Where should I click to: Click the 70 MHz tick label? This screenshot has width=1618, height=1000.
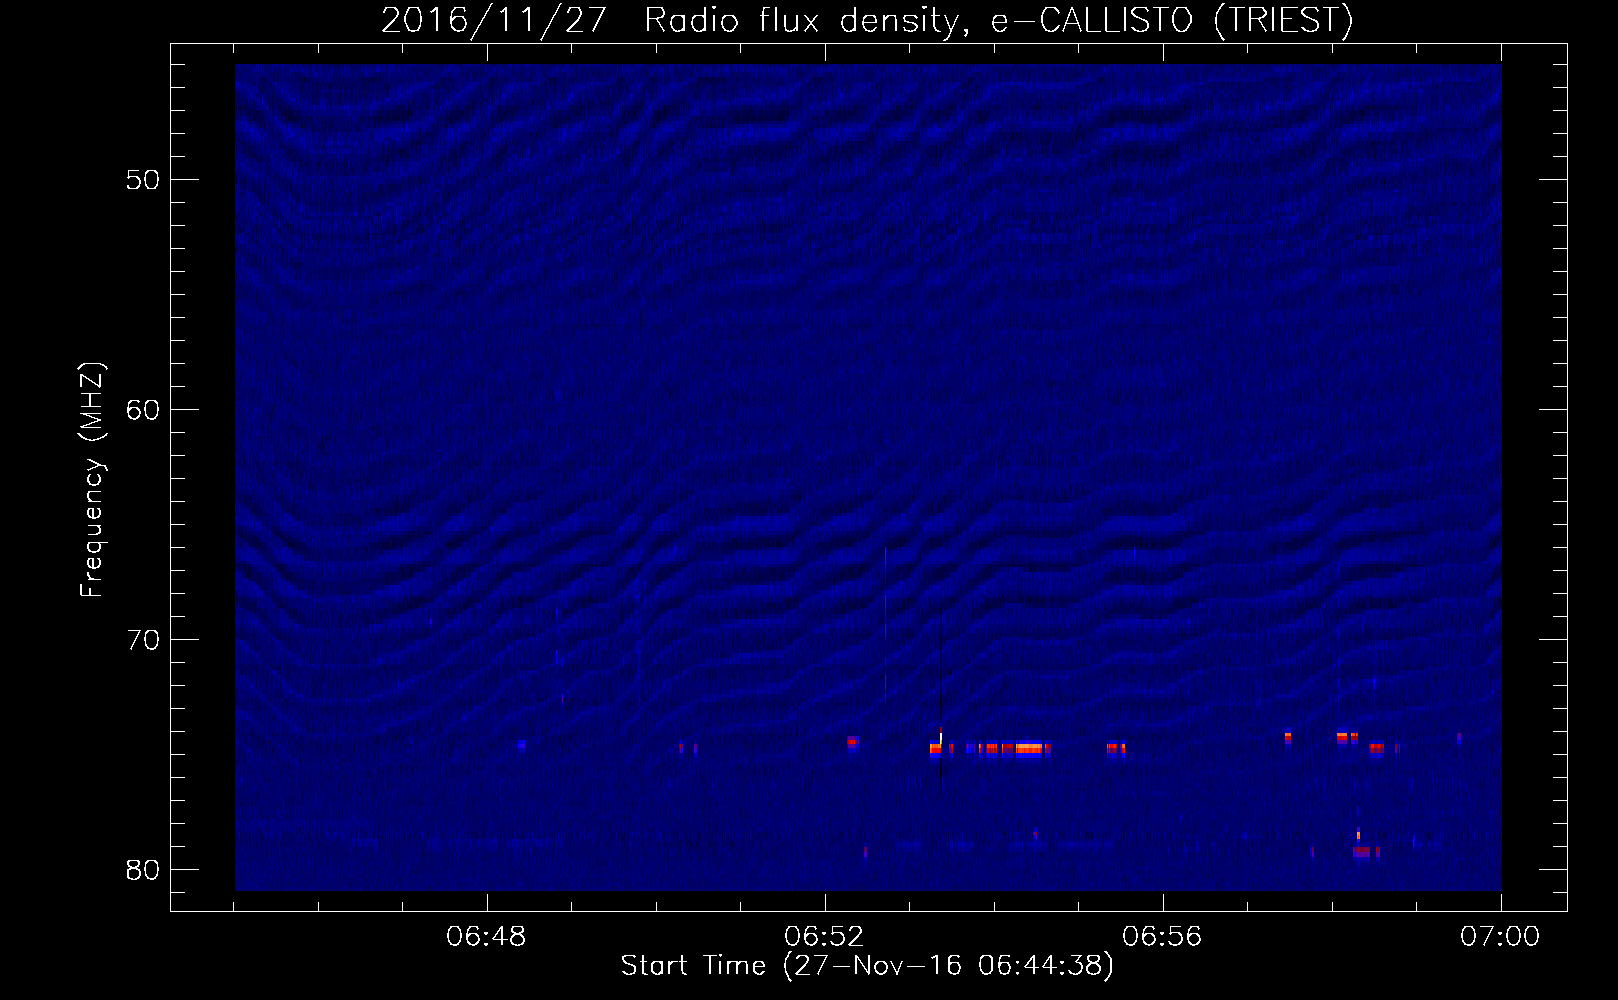[143, 640]
